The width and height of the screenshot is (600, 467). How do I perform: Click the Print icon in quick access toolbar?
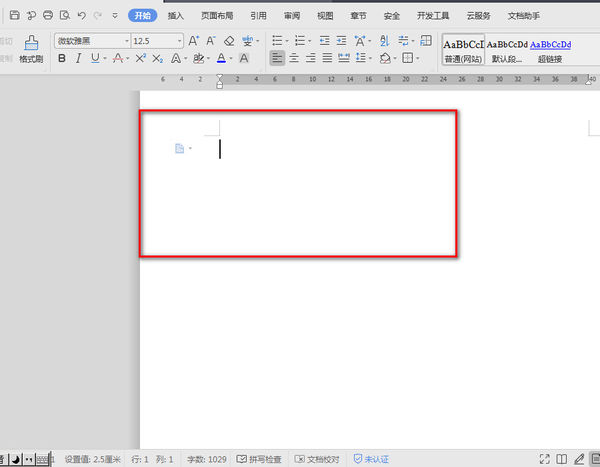tap(48, 15)
